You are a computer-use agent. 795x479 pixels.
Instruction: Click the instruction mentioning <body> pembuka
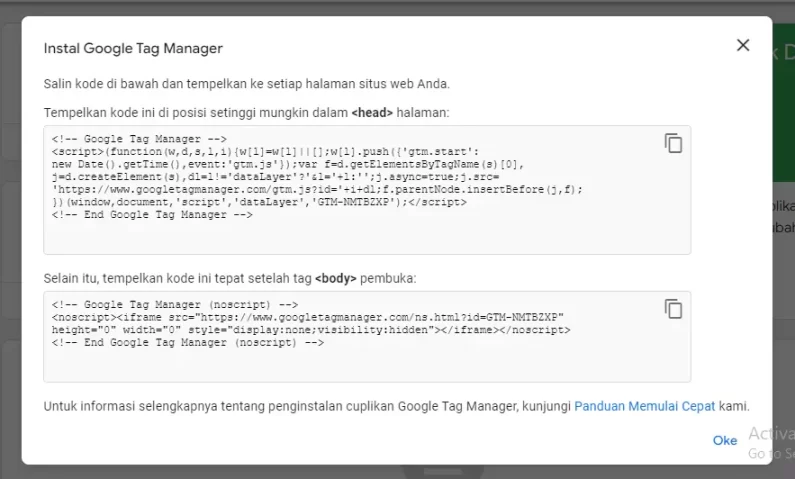pos(230,278)
